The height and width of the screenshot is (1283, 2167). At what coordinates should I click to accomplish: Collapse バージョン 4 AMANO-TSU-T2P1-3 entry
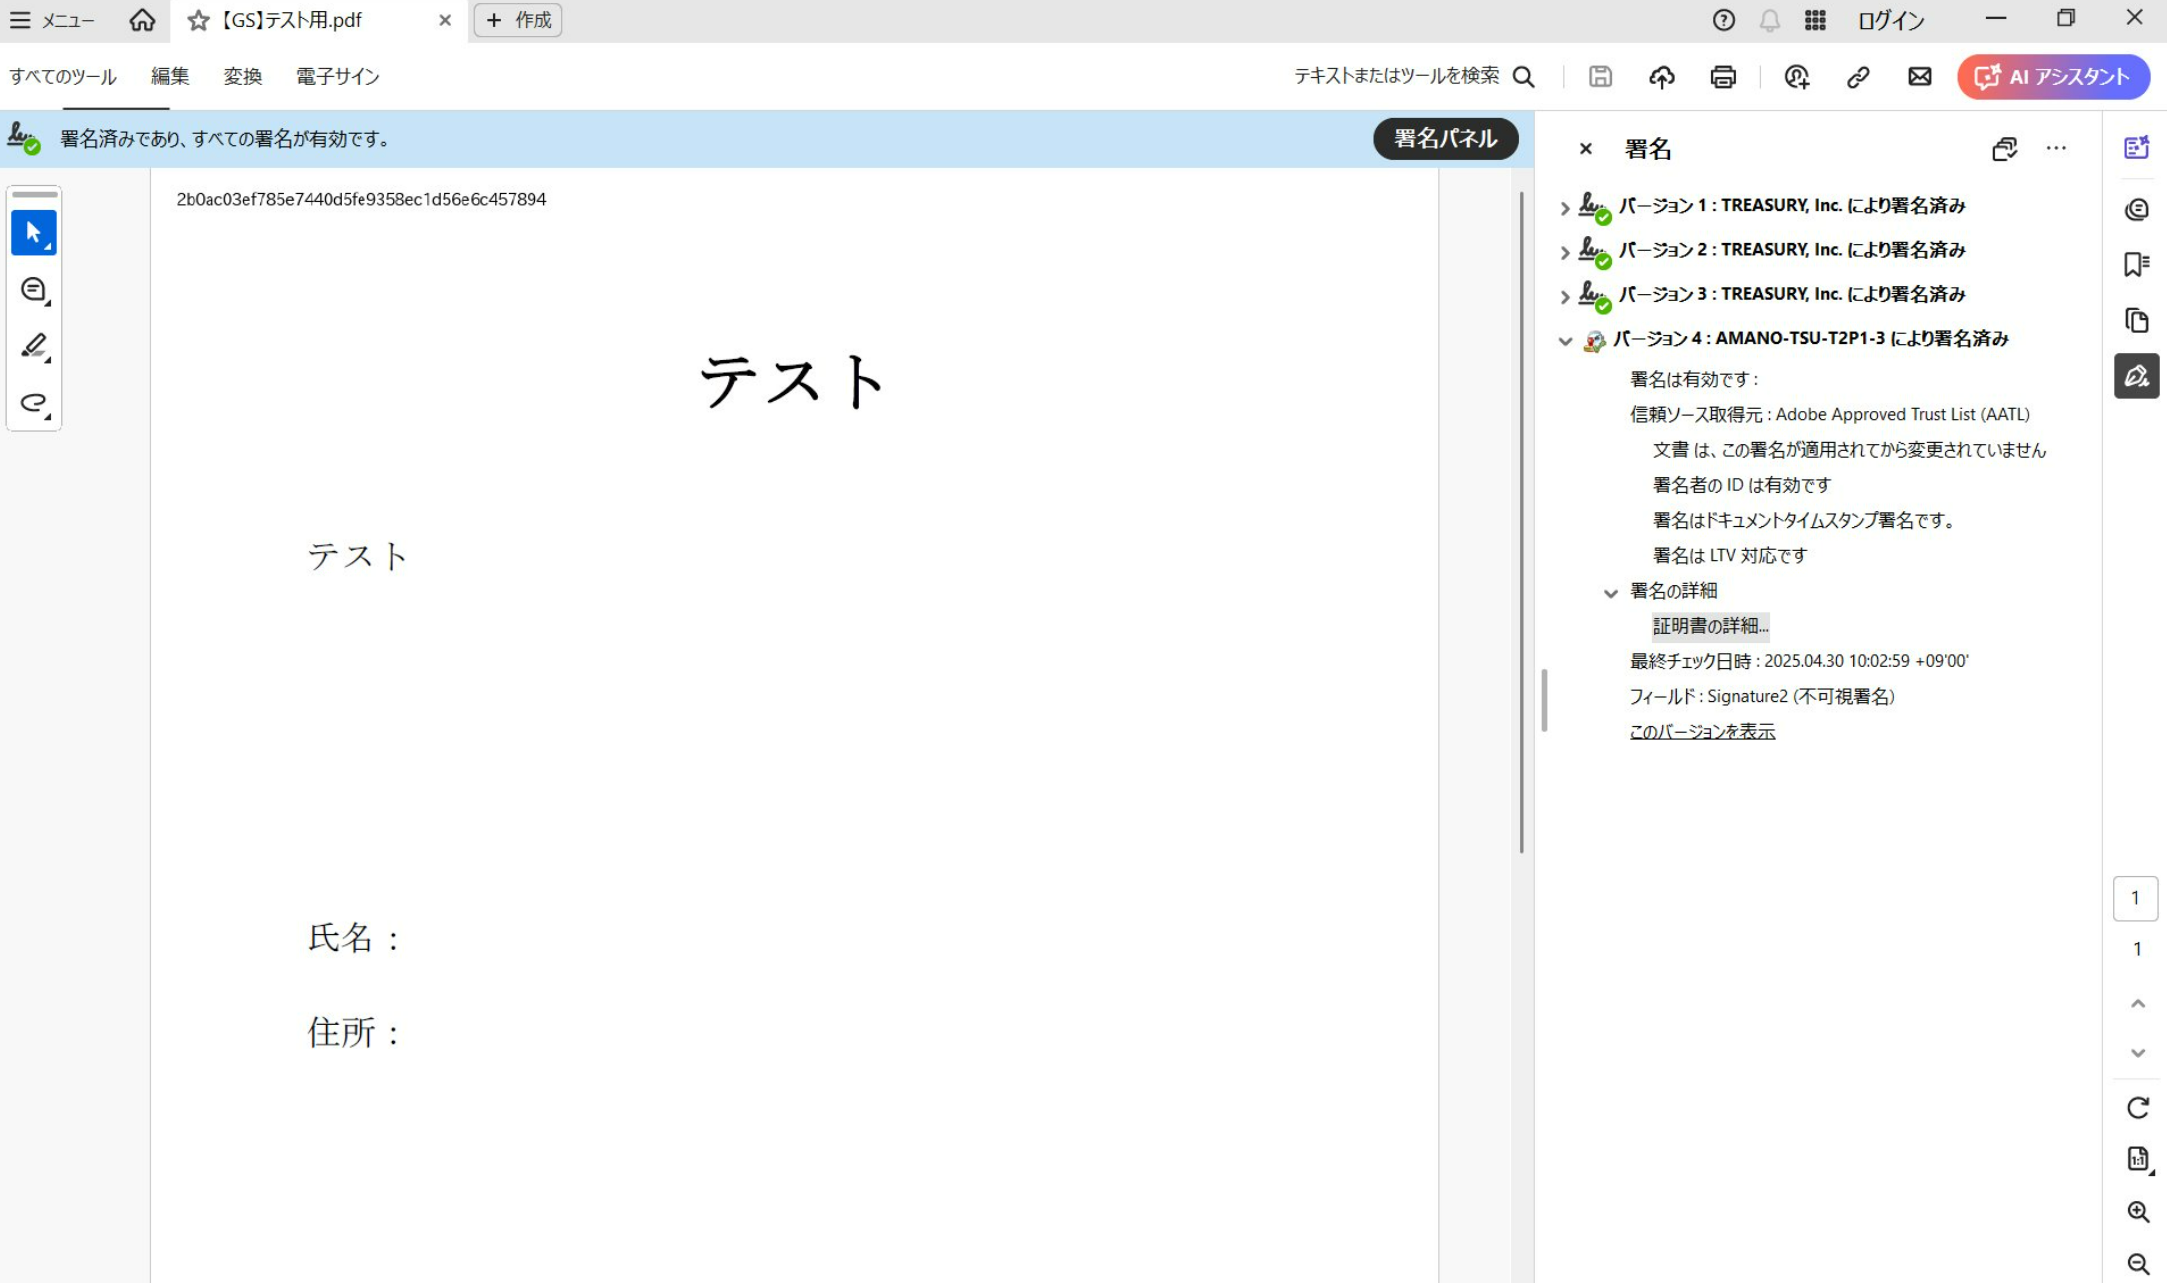pos(1564,340)
